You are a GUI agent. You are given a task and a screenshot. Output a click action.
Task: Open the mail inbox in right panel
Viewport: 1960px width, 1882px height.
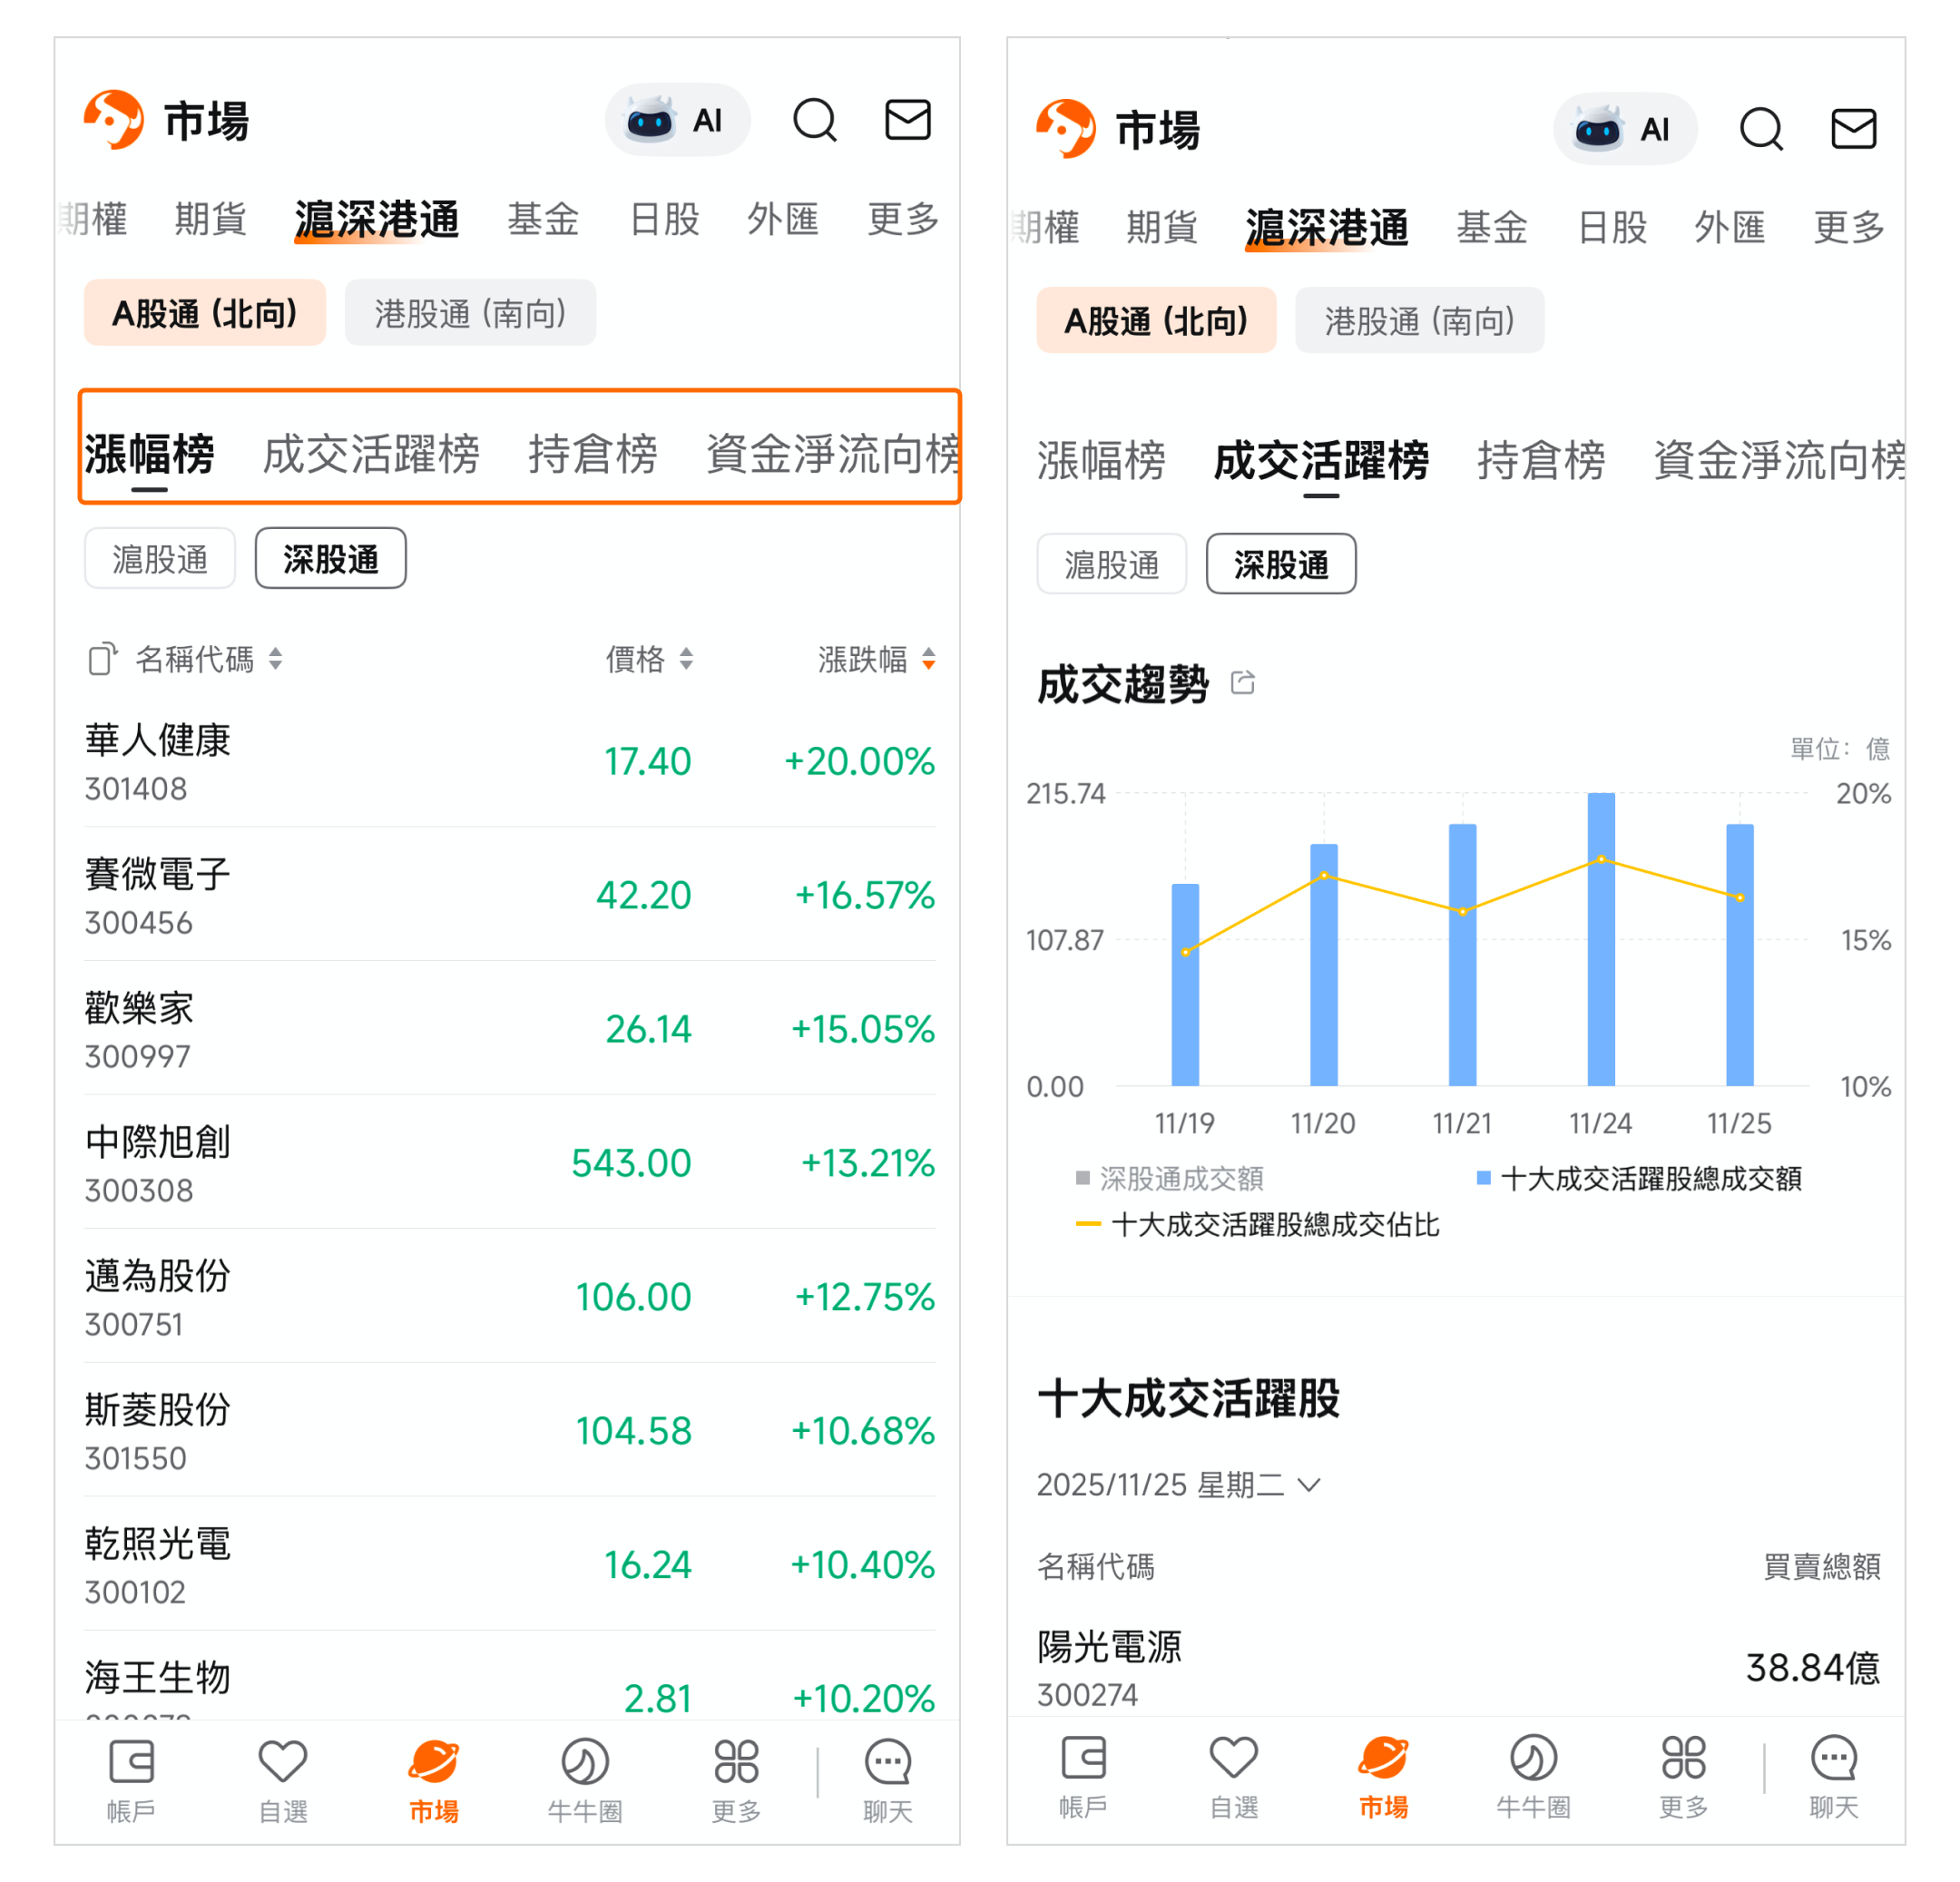point(1852,129)
